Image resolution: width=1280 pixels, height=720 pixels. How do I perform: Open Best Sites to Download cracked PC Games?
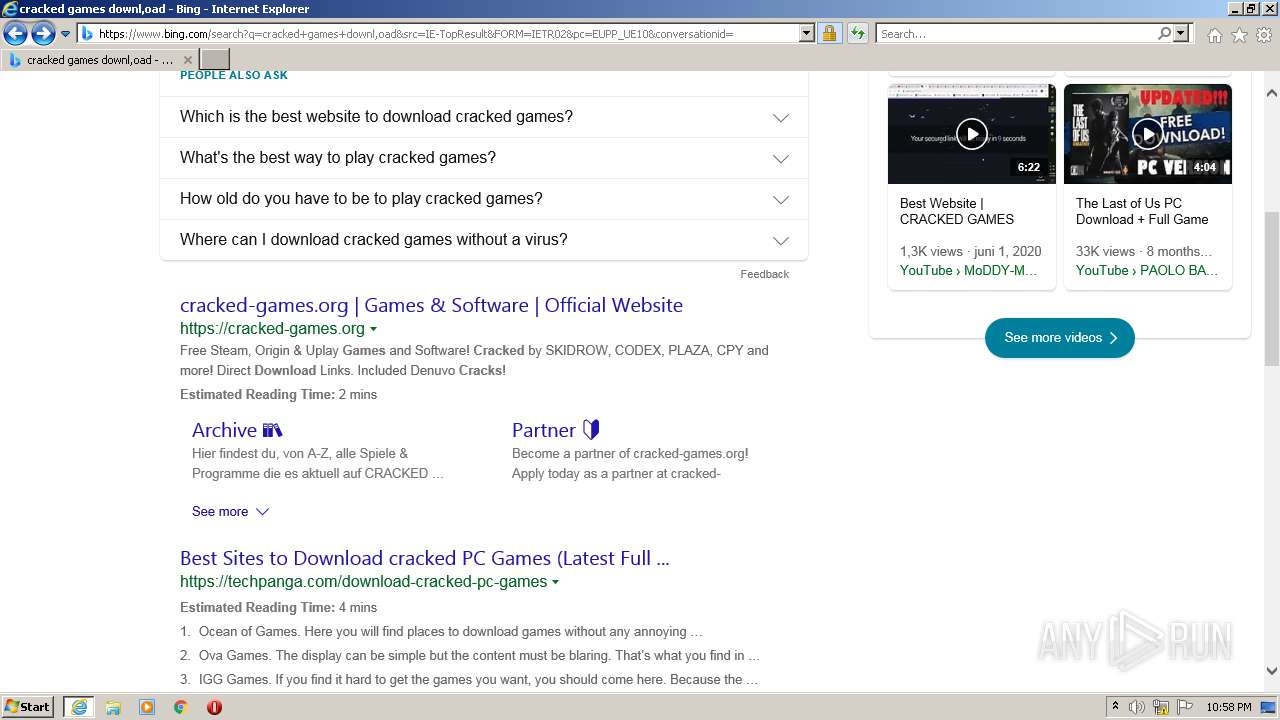point(425,558)
